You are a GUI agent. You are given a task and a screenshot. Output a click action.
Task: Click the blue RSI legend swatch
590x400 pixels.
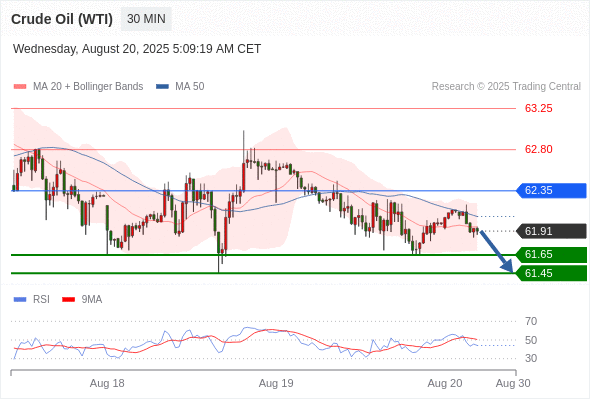click(x=20, y=300)
